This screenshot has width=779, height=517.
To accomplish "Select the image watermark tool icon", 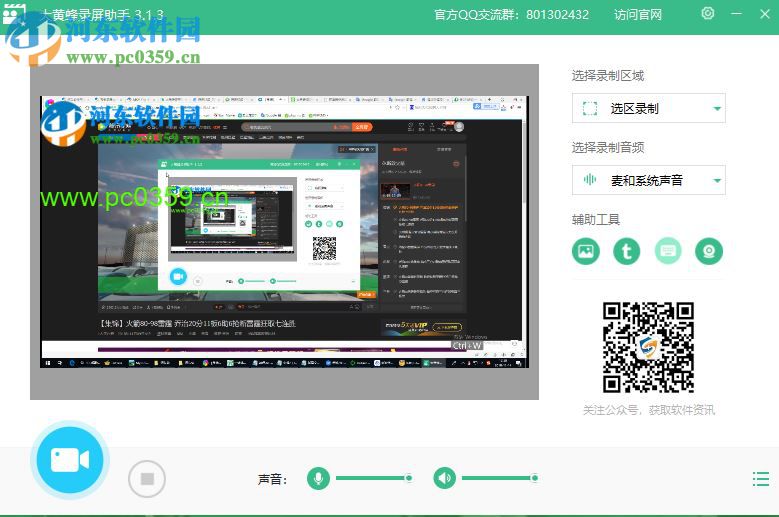I will (586, 251).
